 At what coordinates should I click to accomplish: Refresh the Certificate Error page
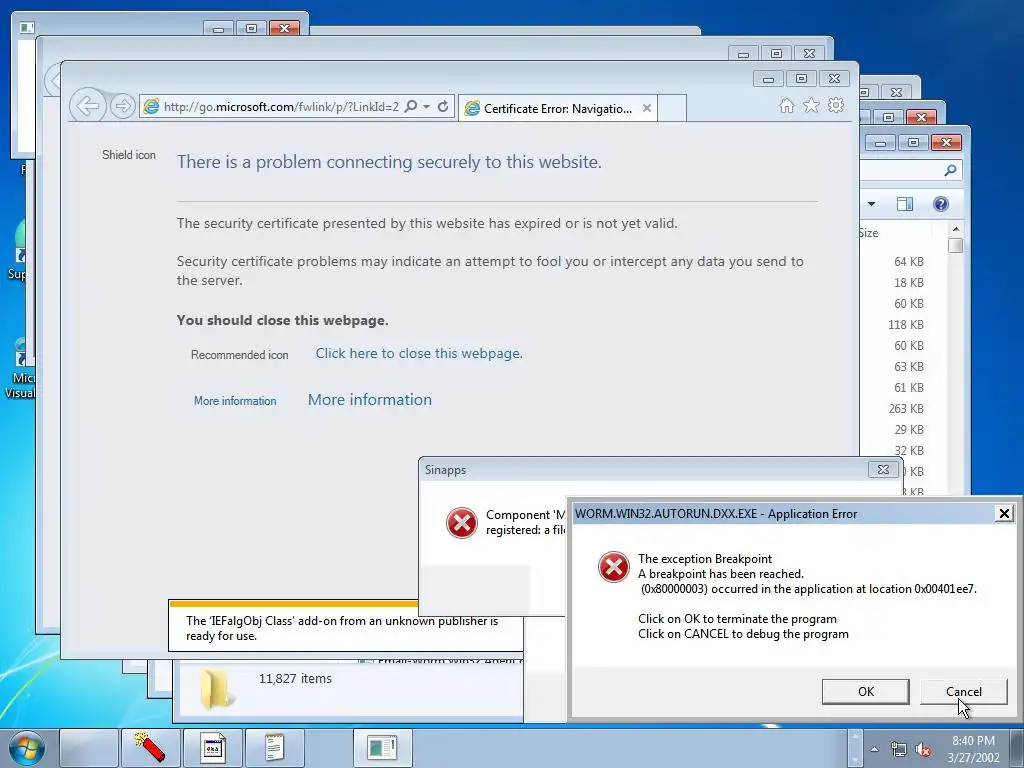coord(443,106)
